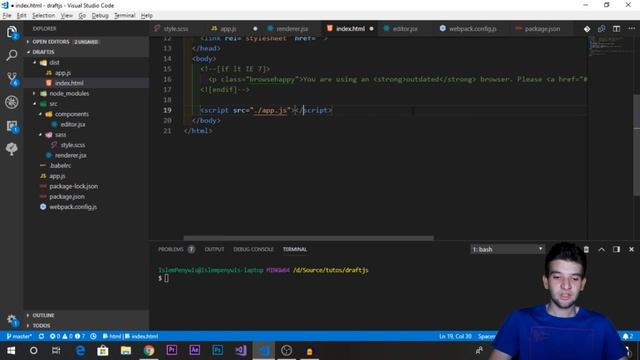
Task: Switch to the package.json editor tab
Action: pos(542,29)
